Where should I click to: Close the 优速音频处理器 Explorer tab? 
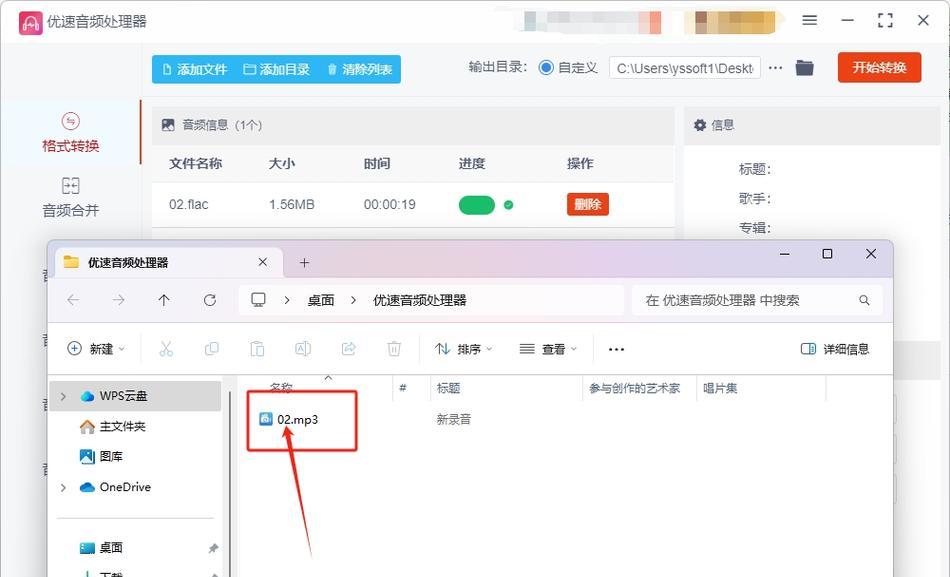click(x=262, y=262)
